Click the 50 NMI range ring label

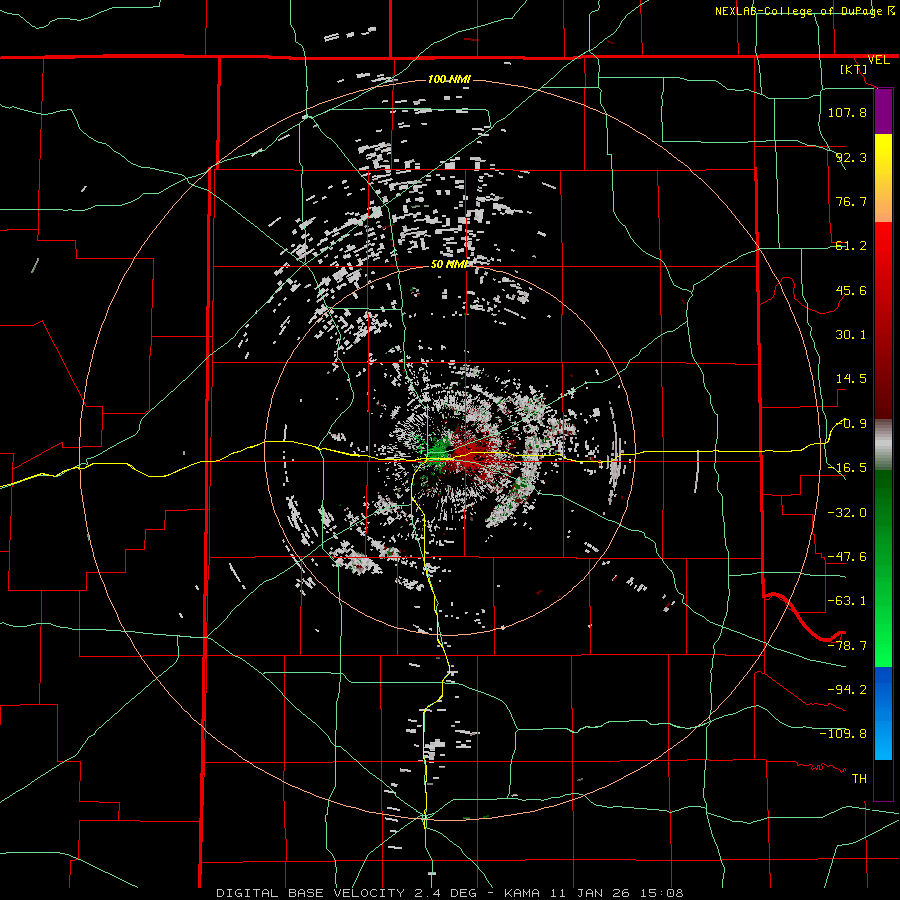(449, 264)
